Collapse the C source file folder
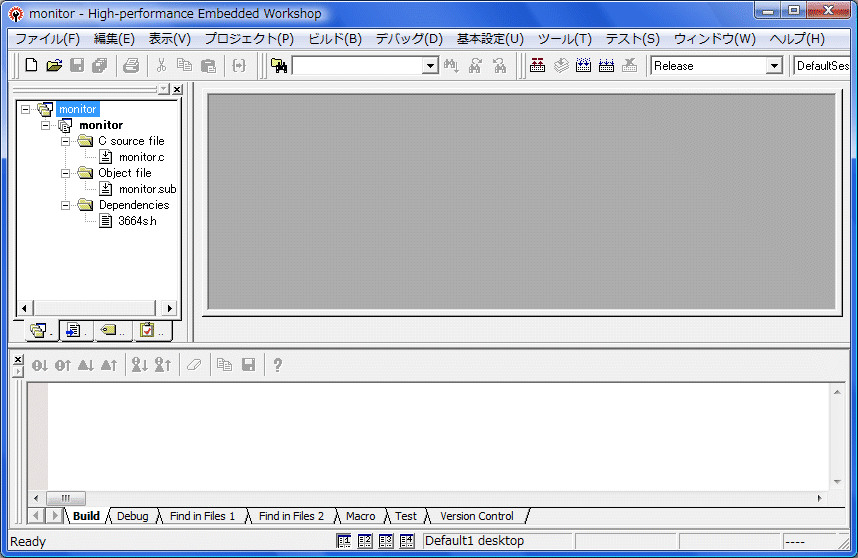The width and height of the screenshot is (858, 558). coord(65,141)
